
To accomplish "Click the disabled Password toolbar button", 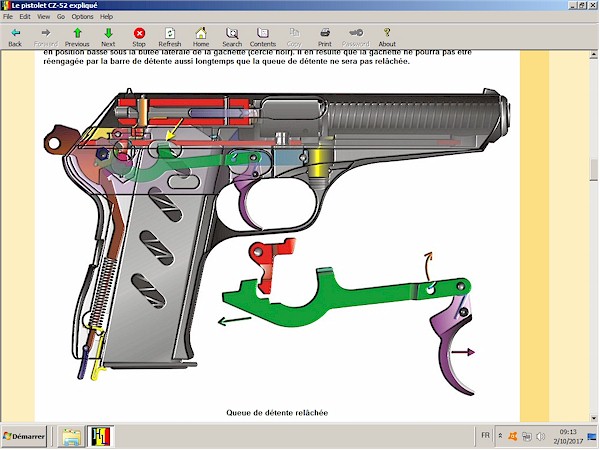I will 355,37.
